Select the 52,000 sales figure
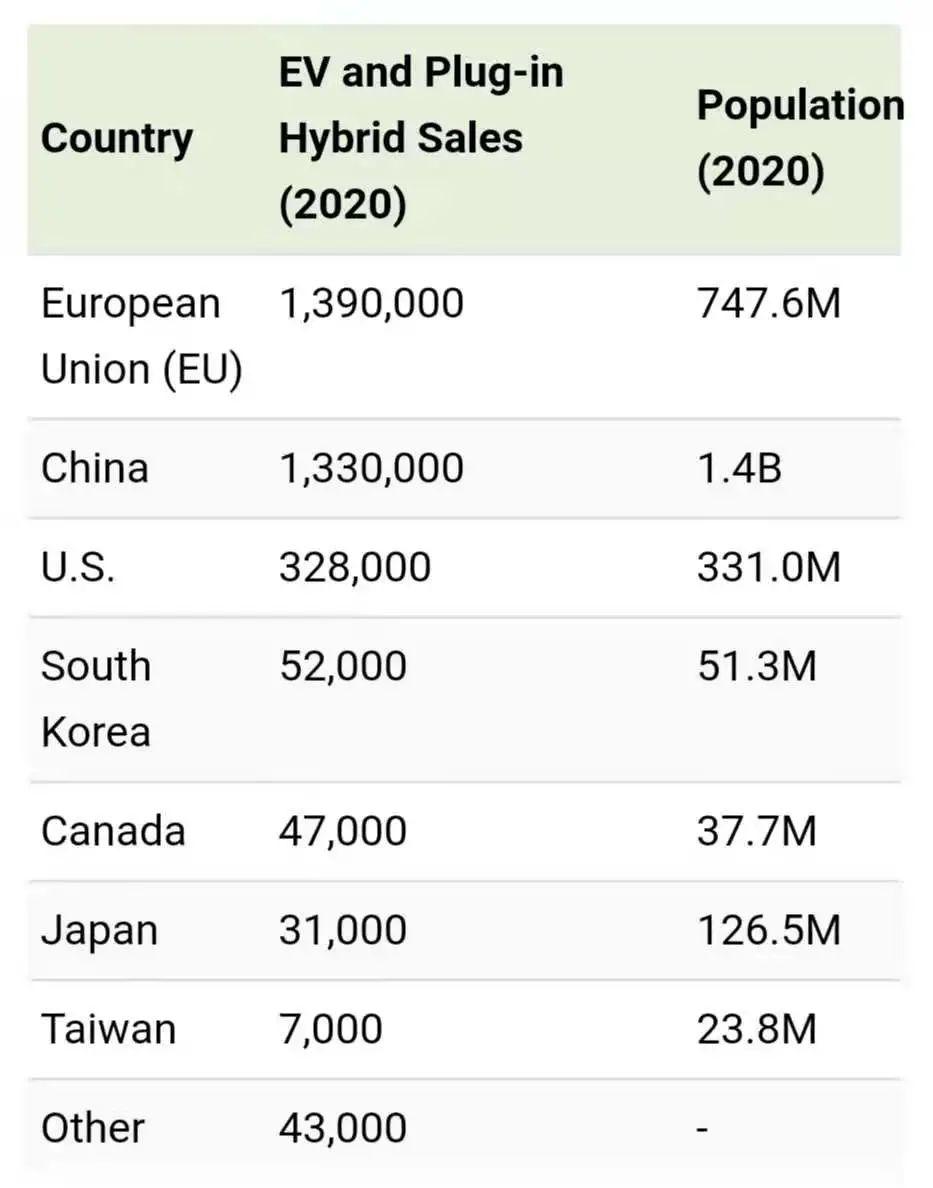 click(343, 666)
